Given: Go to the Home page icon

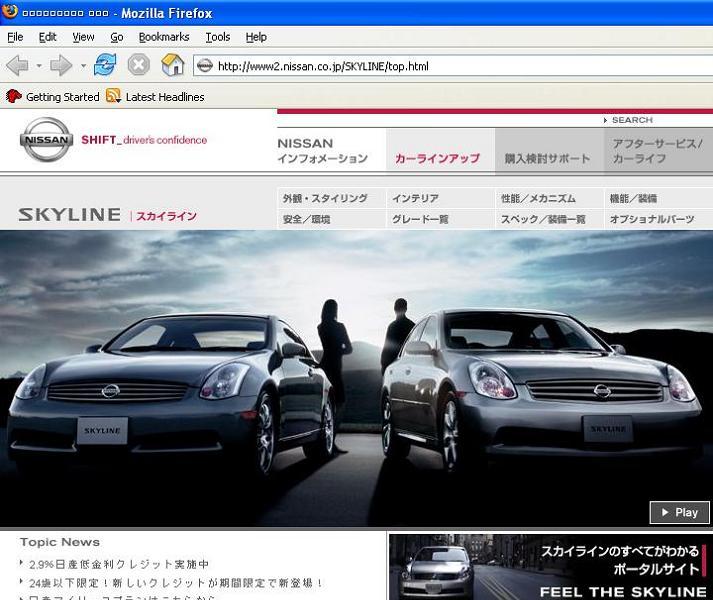Looking at the screenshot, I should pyautogui.click(x=173, y=66).
